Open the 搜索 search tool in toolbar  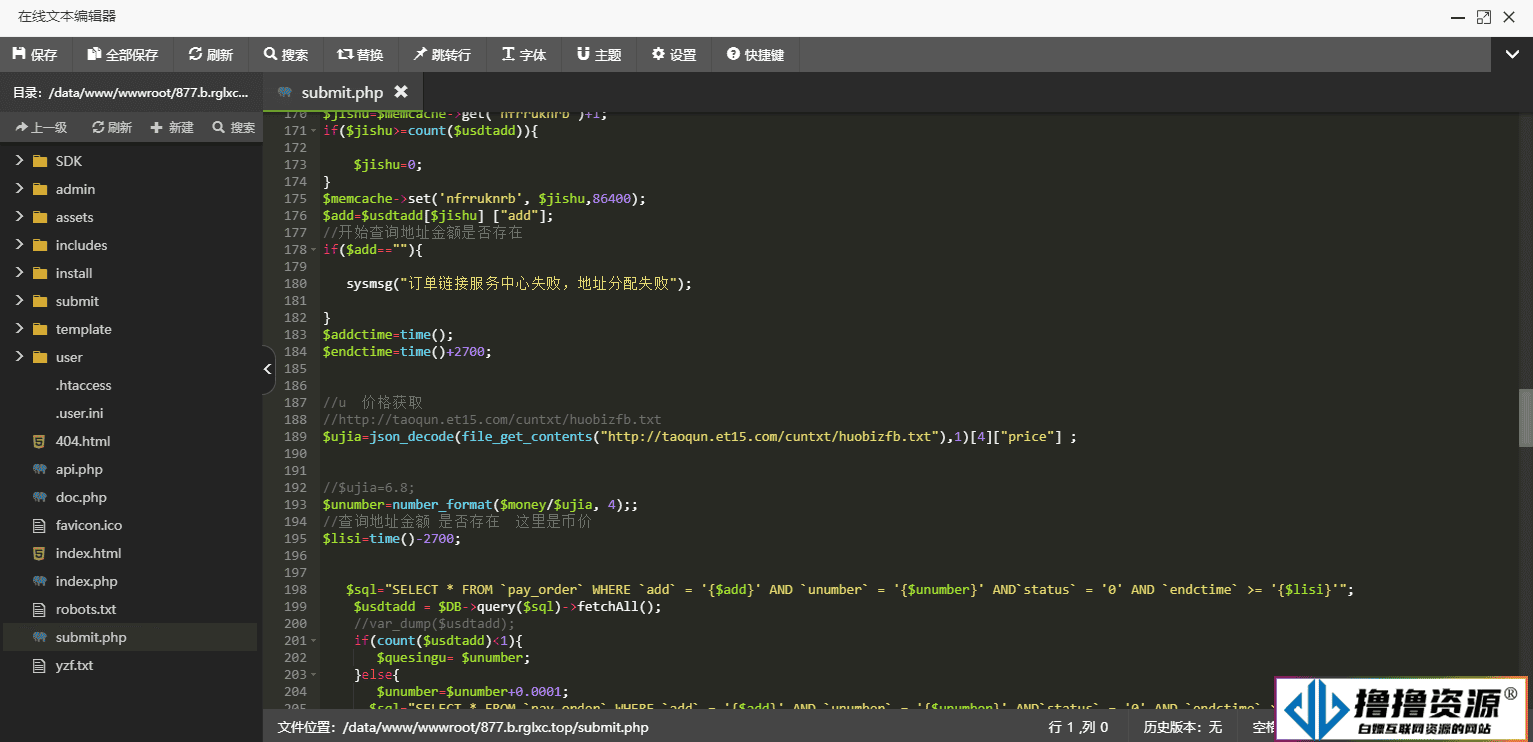coord(286,55)
